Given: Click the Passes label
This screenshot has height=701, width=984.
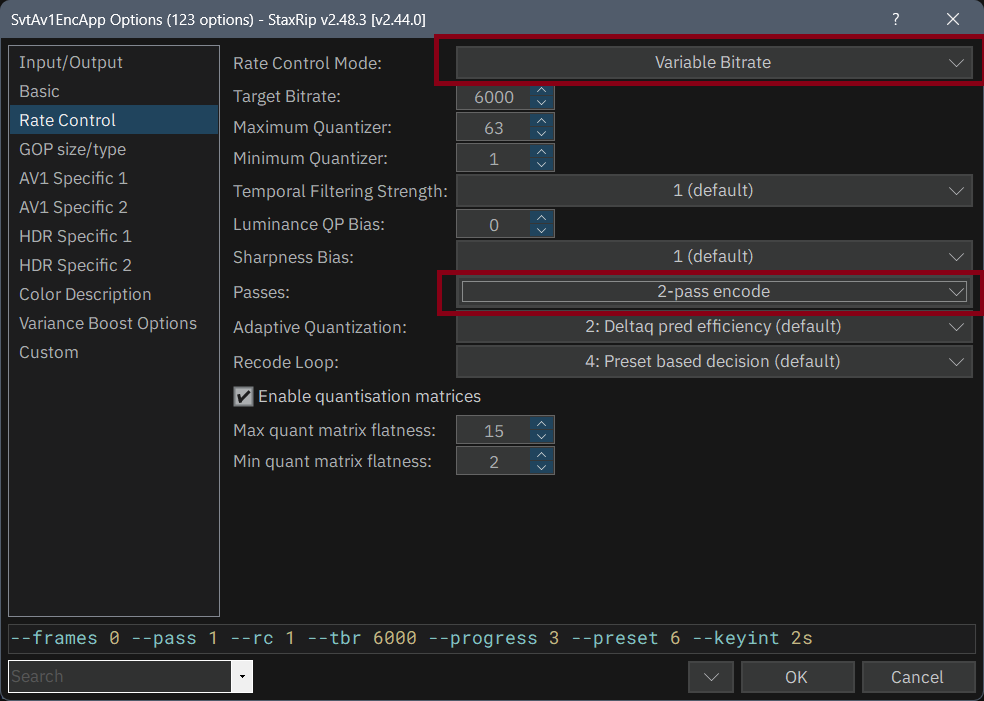Looking at the screenshot, I should [x=261, y=292].
